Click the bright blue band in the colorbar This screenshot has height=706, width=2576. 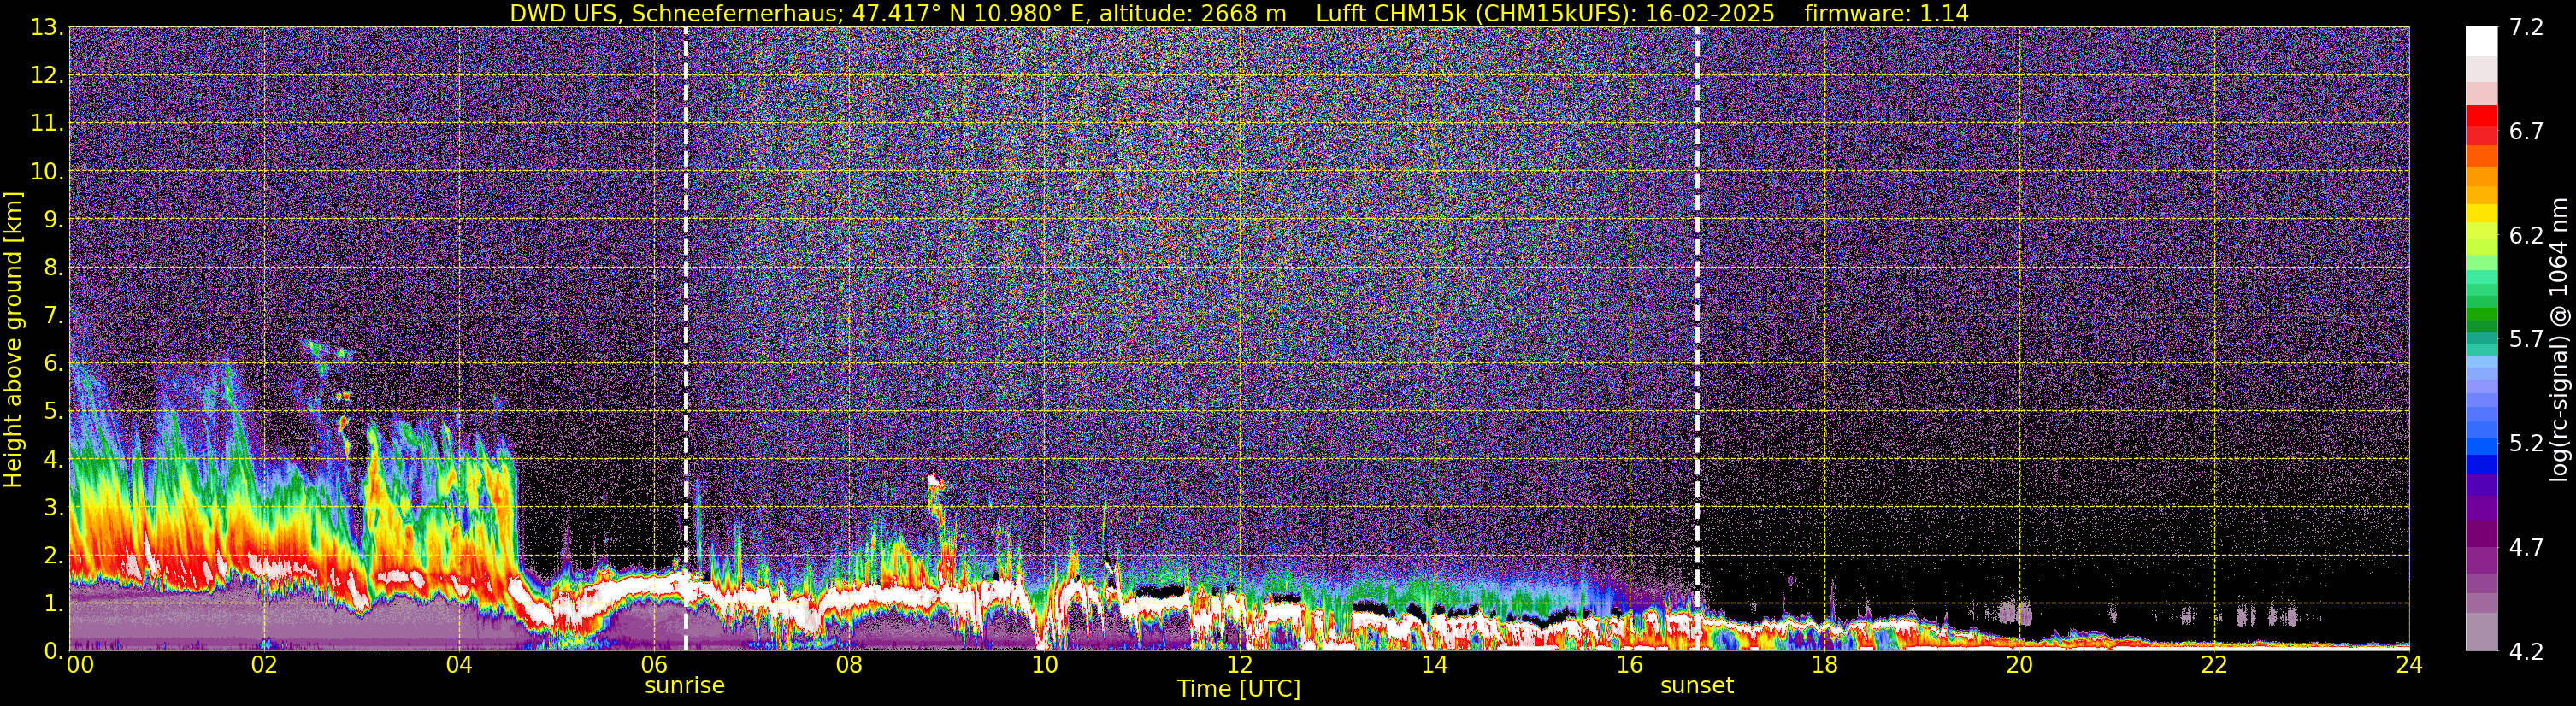(2481, 464)
